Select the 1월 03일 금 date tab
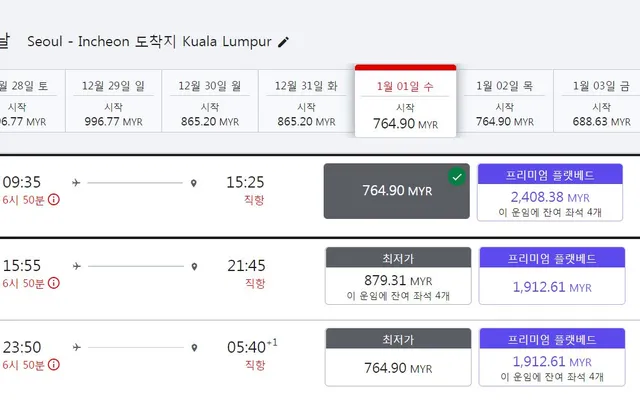The height and width of the screenshot is (400, 640). pyautogui.click(x=597, y=101)
